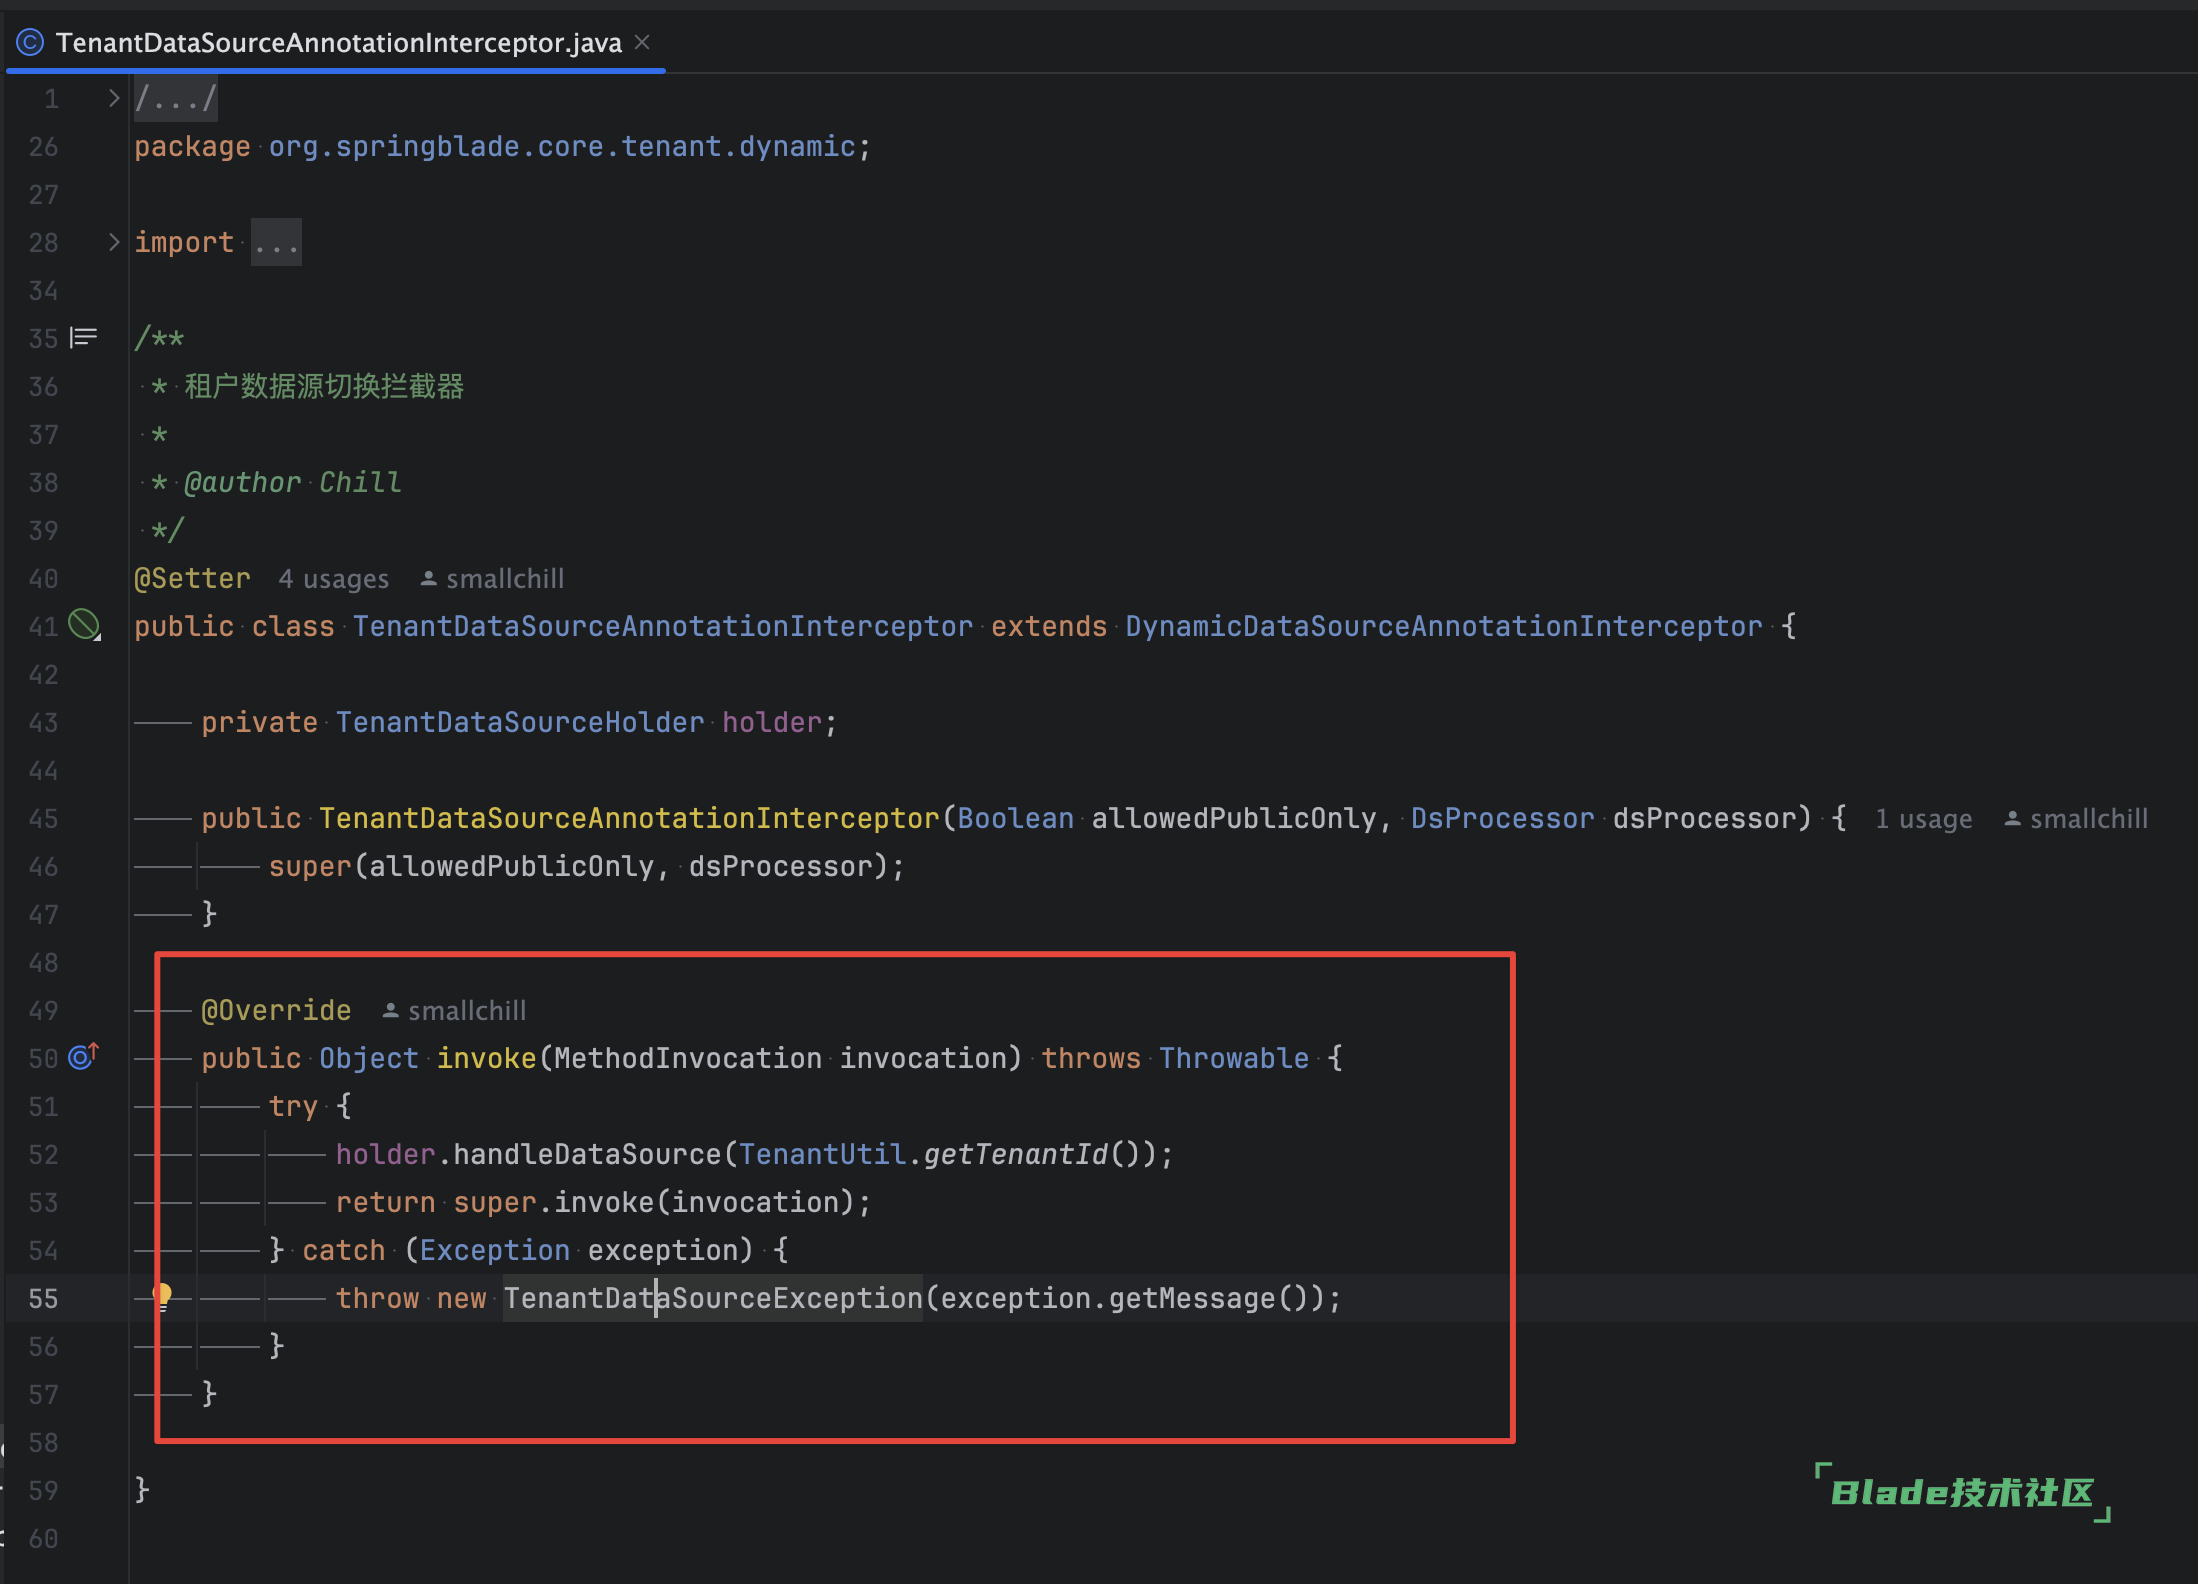Close the TenantDataSourceAnnotationInterceptor.java tab
2198x1584 pixels.
click(x=643, y=42)
